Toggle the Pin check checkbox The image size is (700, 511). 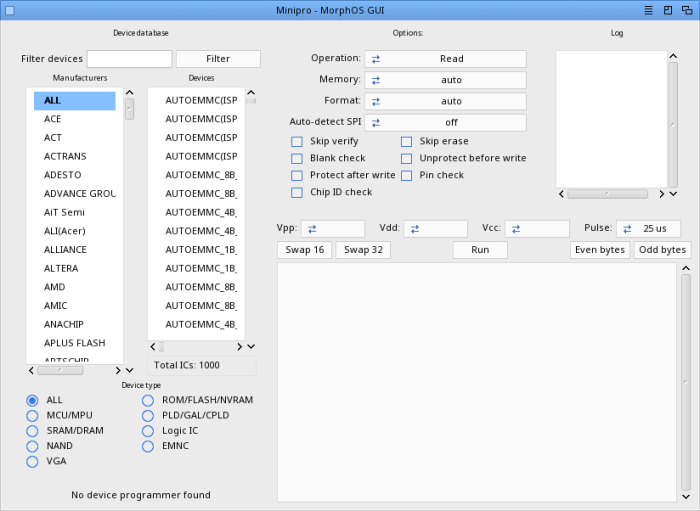point(406,175)
